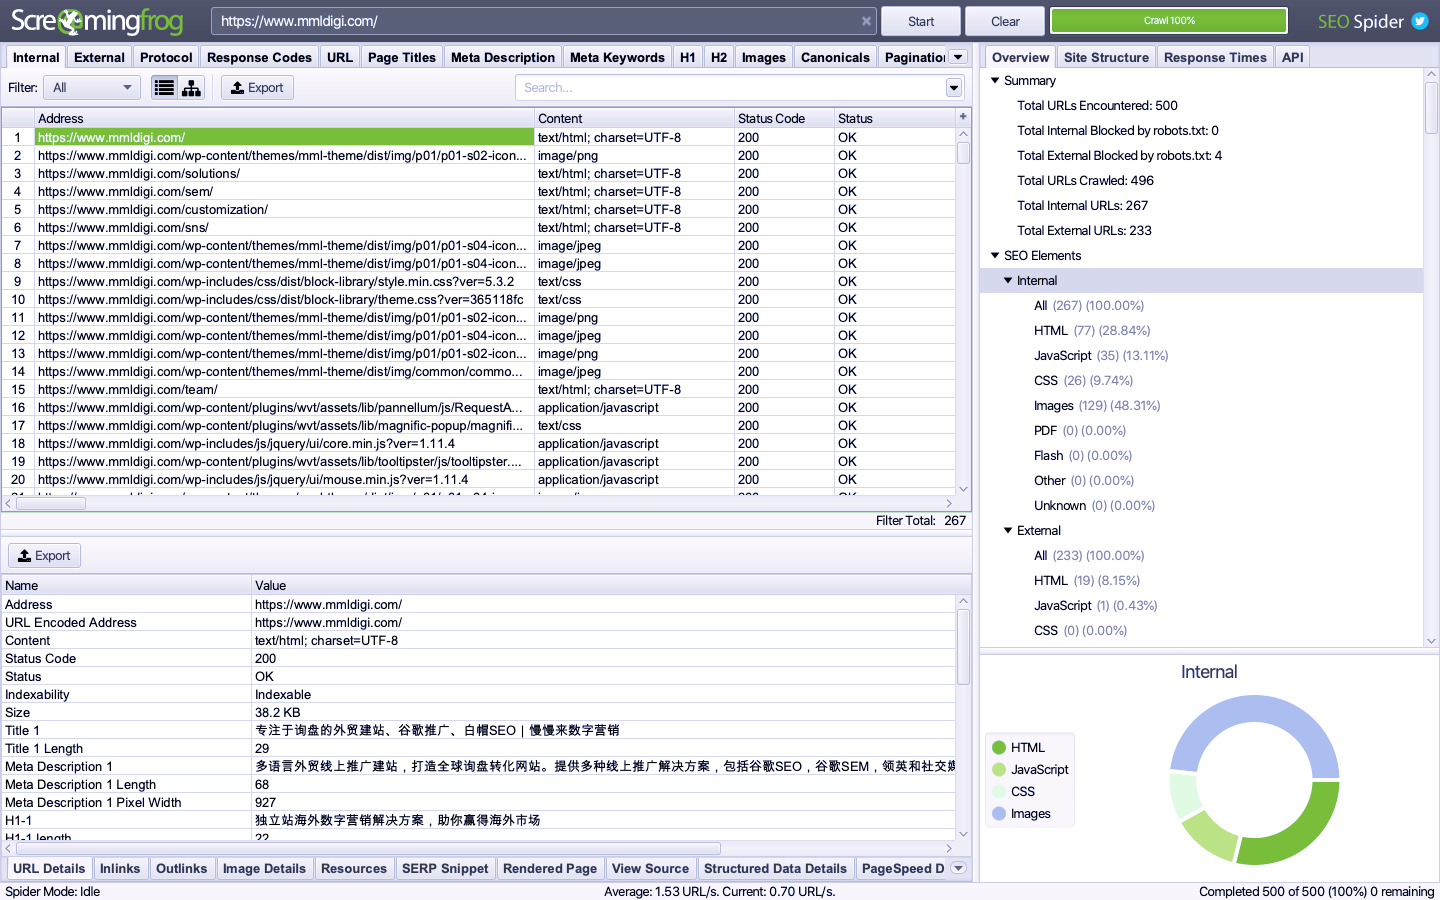This screenshot has height=900, width=1440.
Task: Open the Twitter bird icon link
Action: coord(1419,21)
